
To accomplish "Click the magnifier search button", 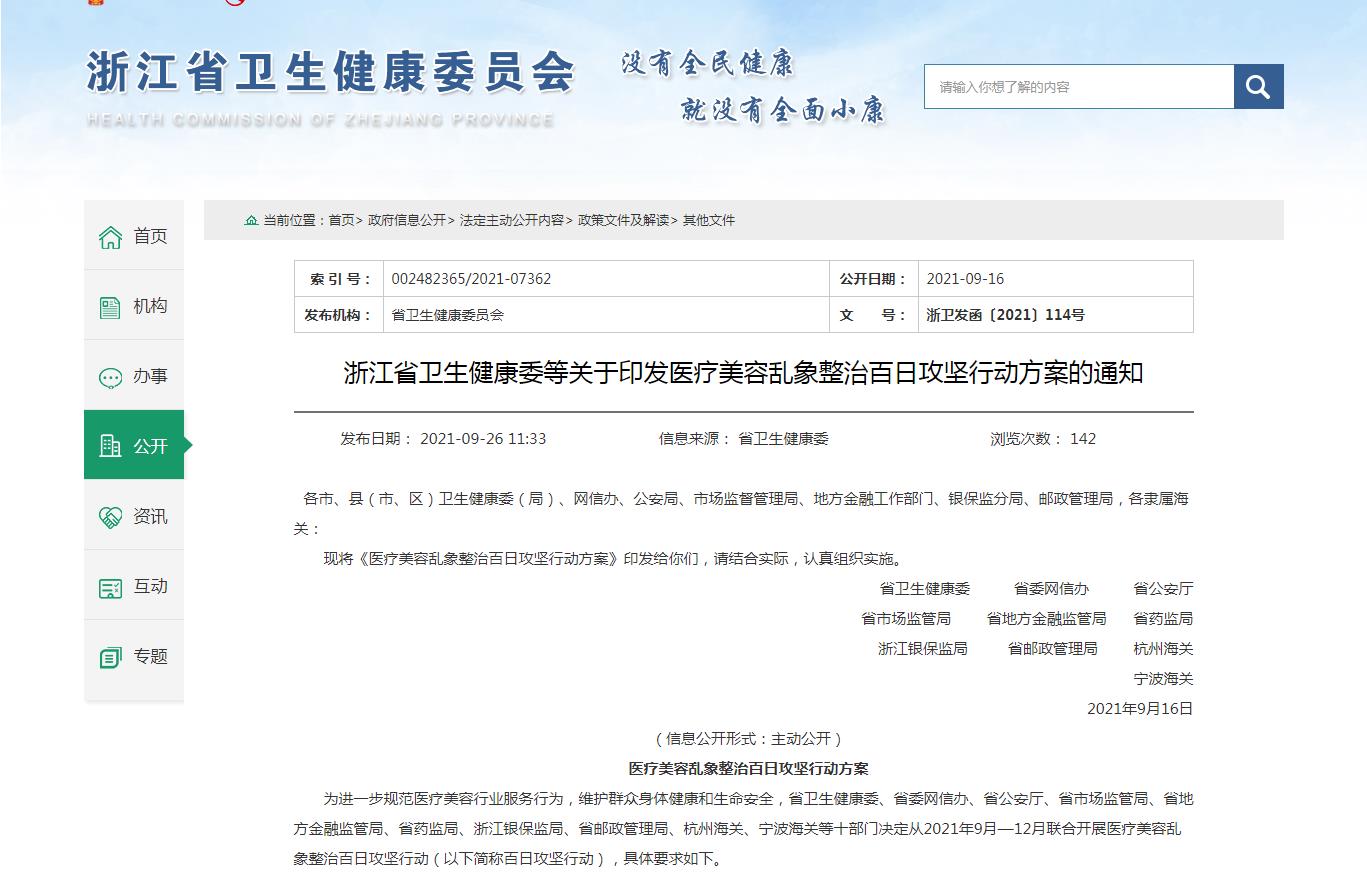I will click(1258, 87).
